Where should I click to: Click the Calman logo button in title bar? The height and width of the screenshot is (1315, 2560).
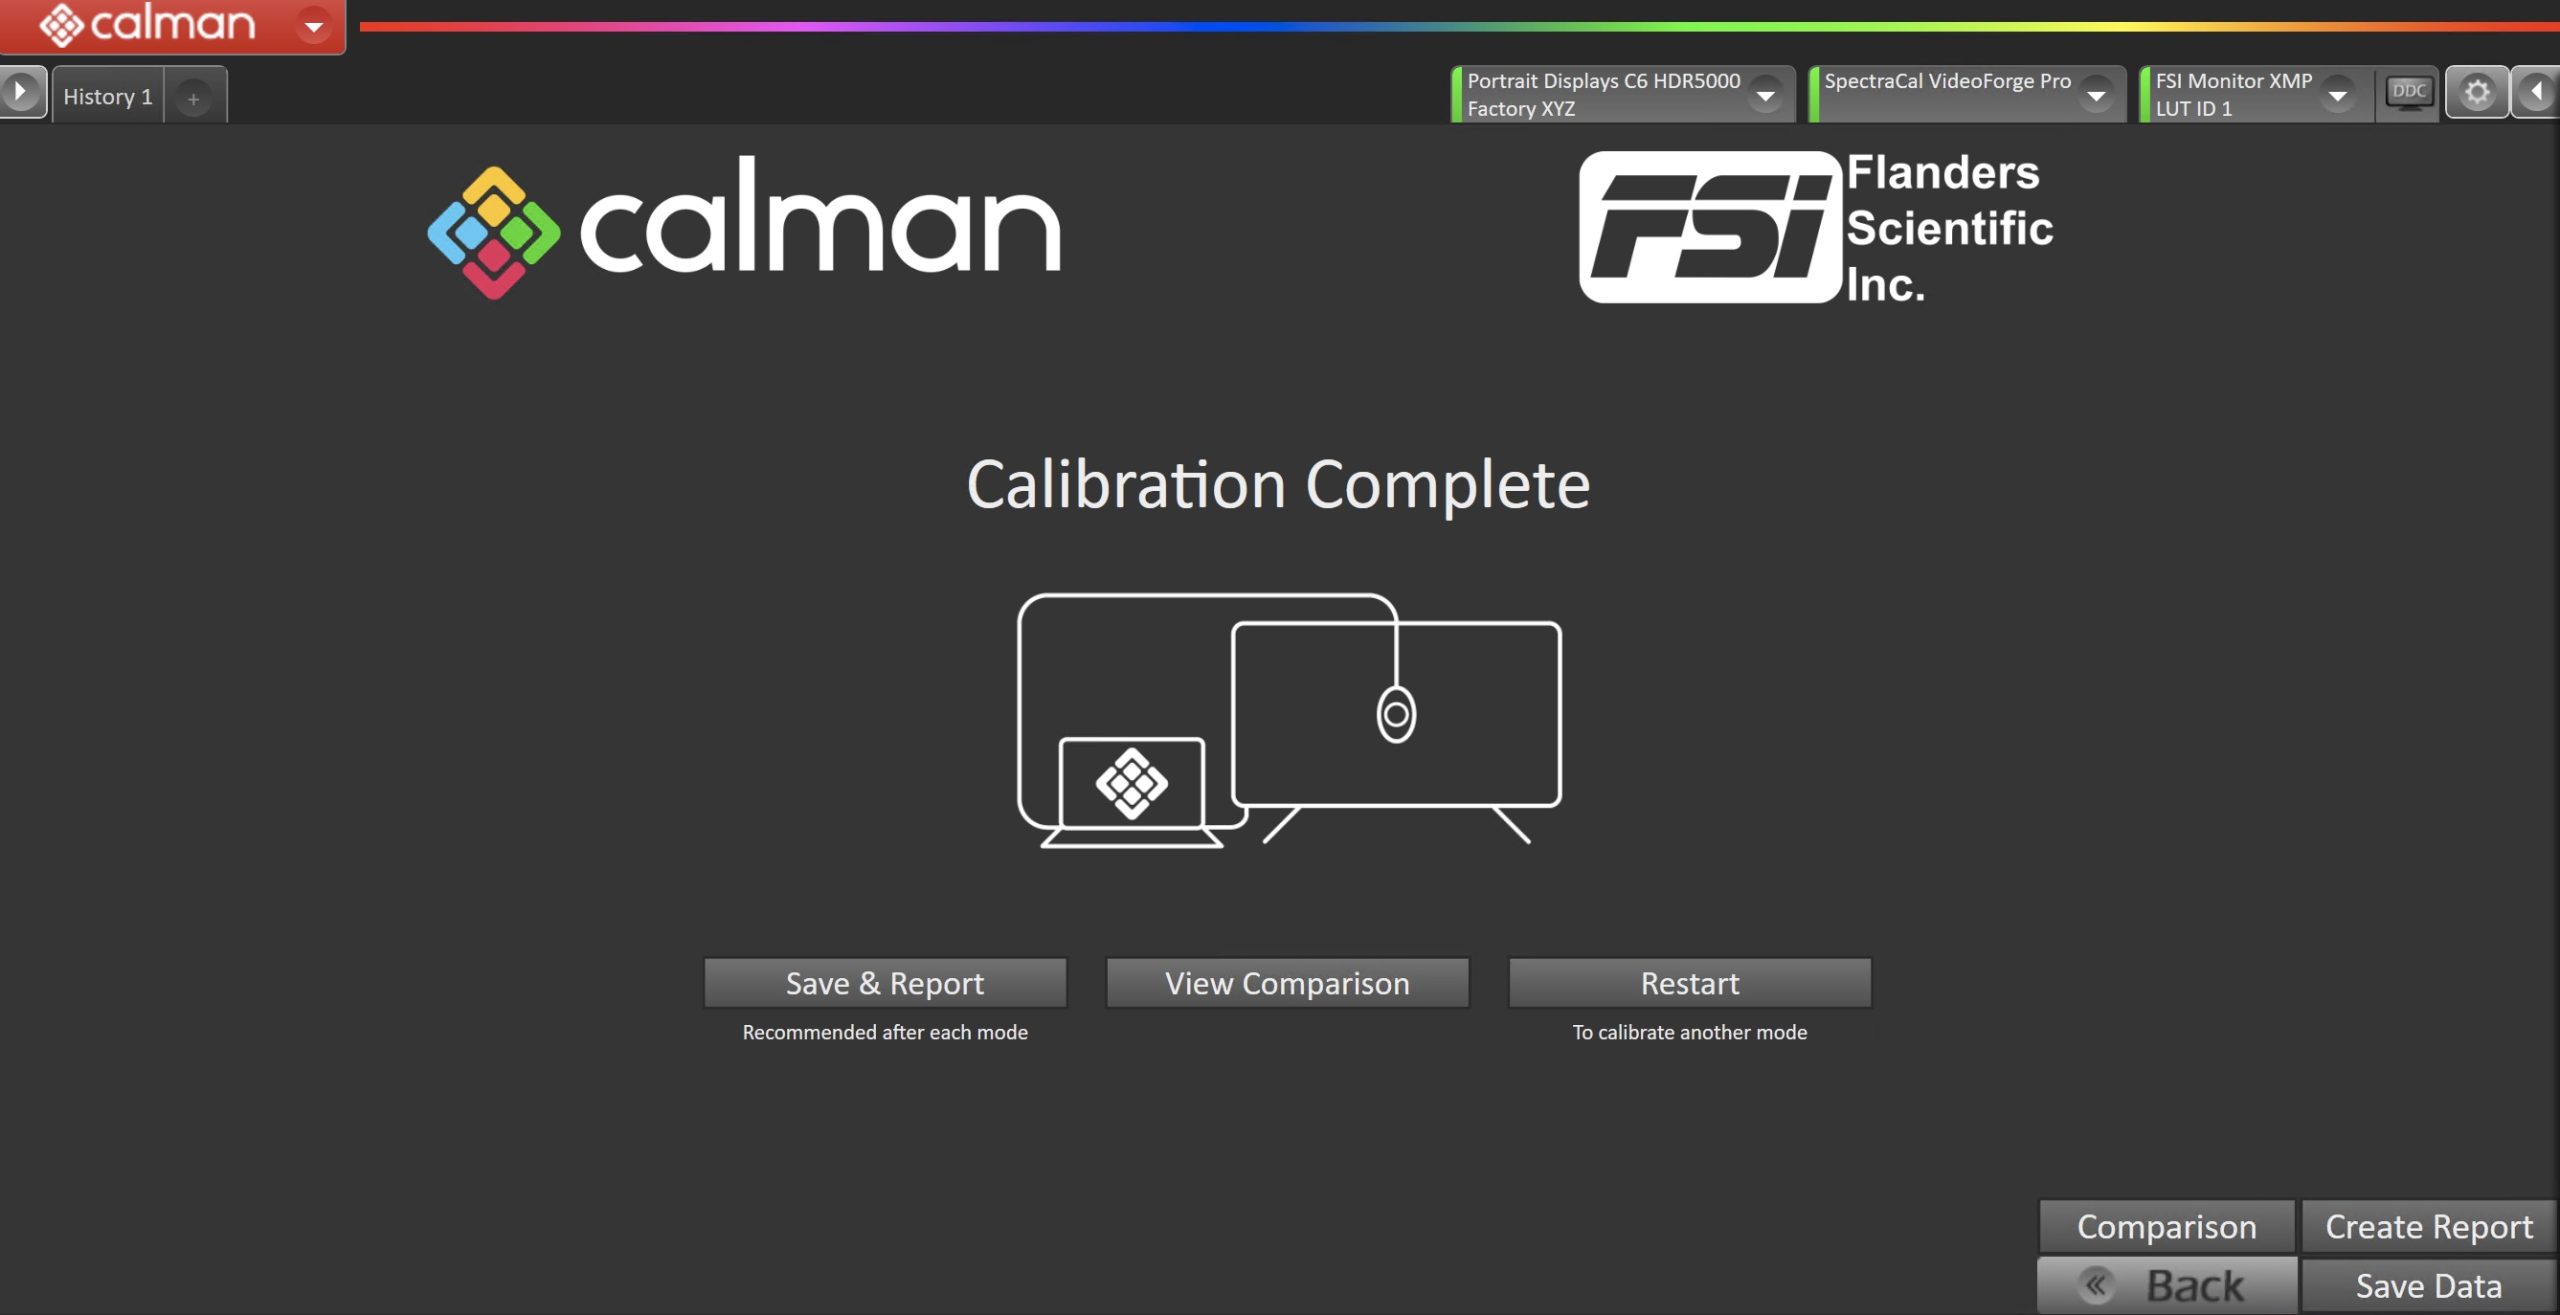147,25
